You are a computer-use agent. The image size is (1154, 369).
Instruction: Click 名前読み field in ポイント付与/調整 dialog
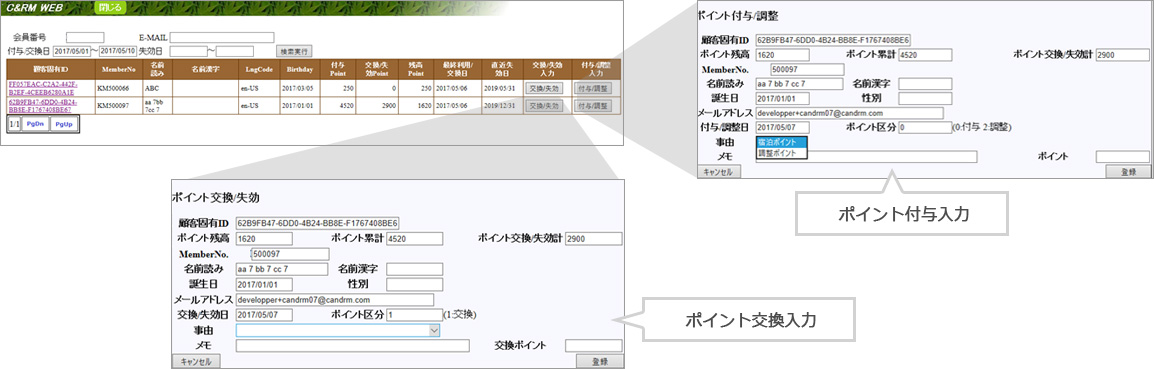[800, 84]
